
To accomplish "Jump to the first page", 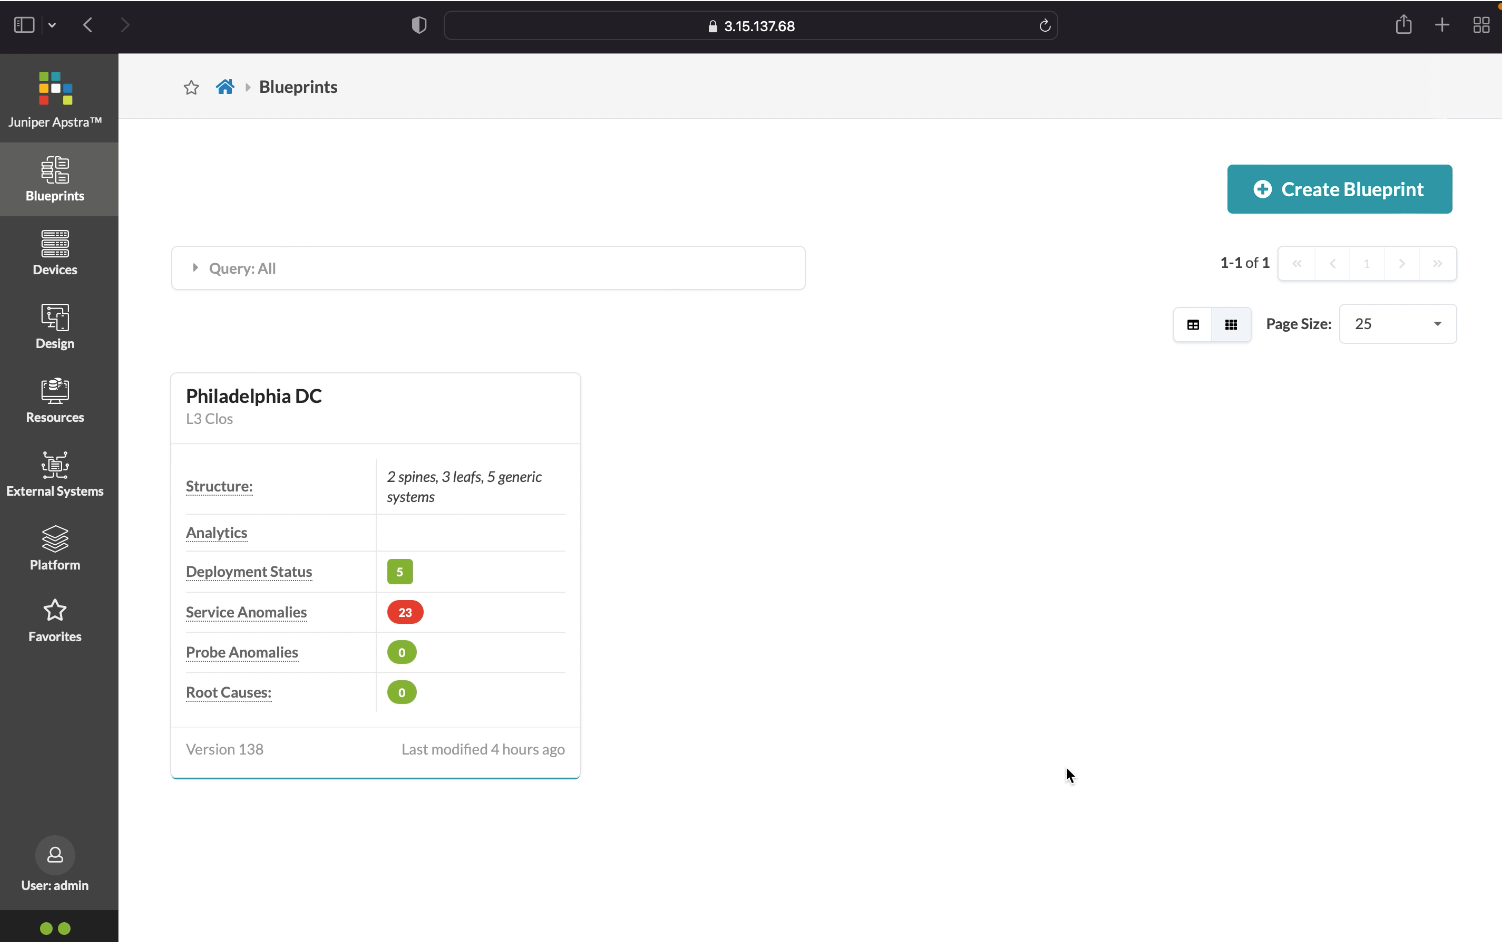I will click(x=1297, y=263).
